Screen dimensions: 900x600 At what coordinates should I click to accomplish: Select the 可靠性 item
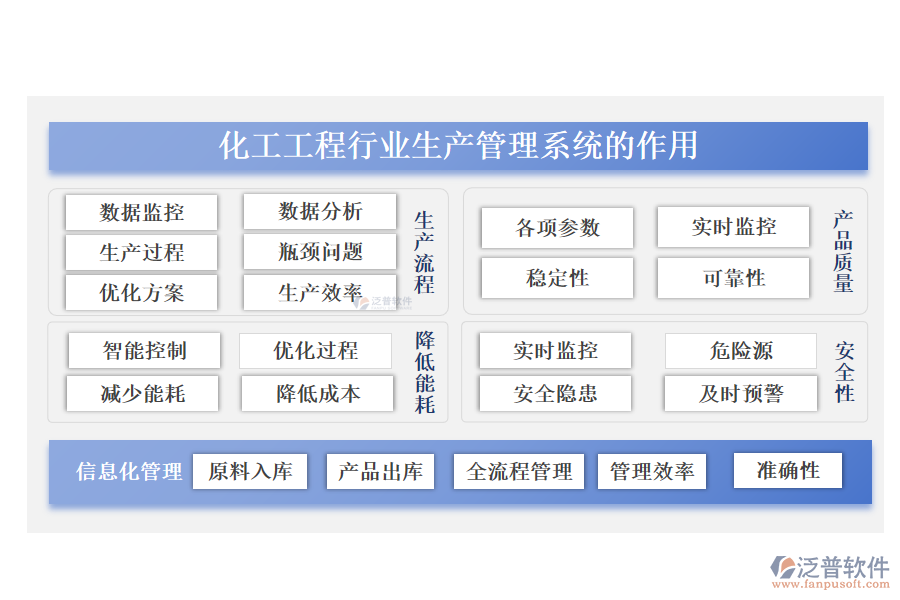point(732,277)
